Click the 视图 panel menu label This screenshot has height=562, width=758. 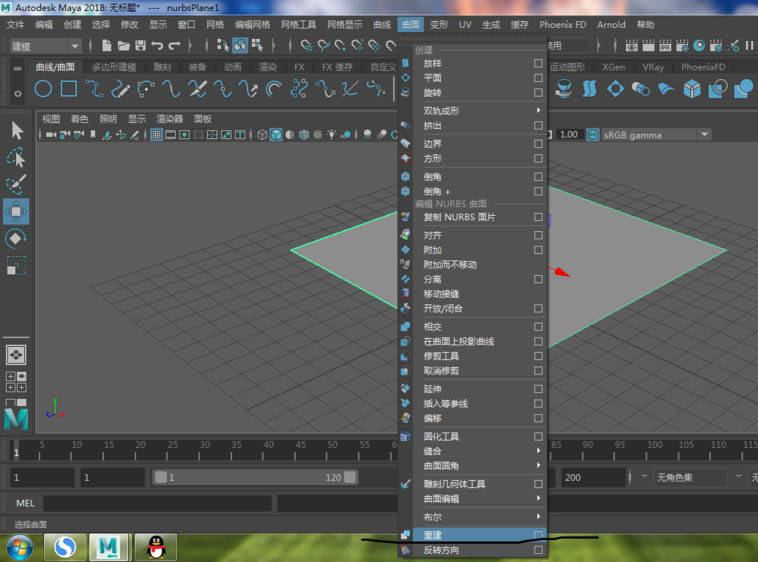click(51, 118)
